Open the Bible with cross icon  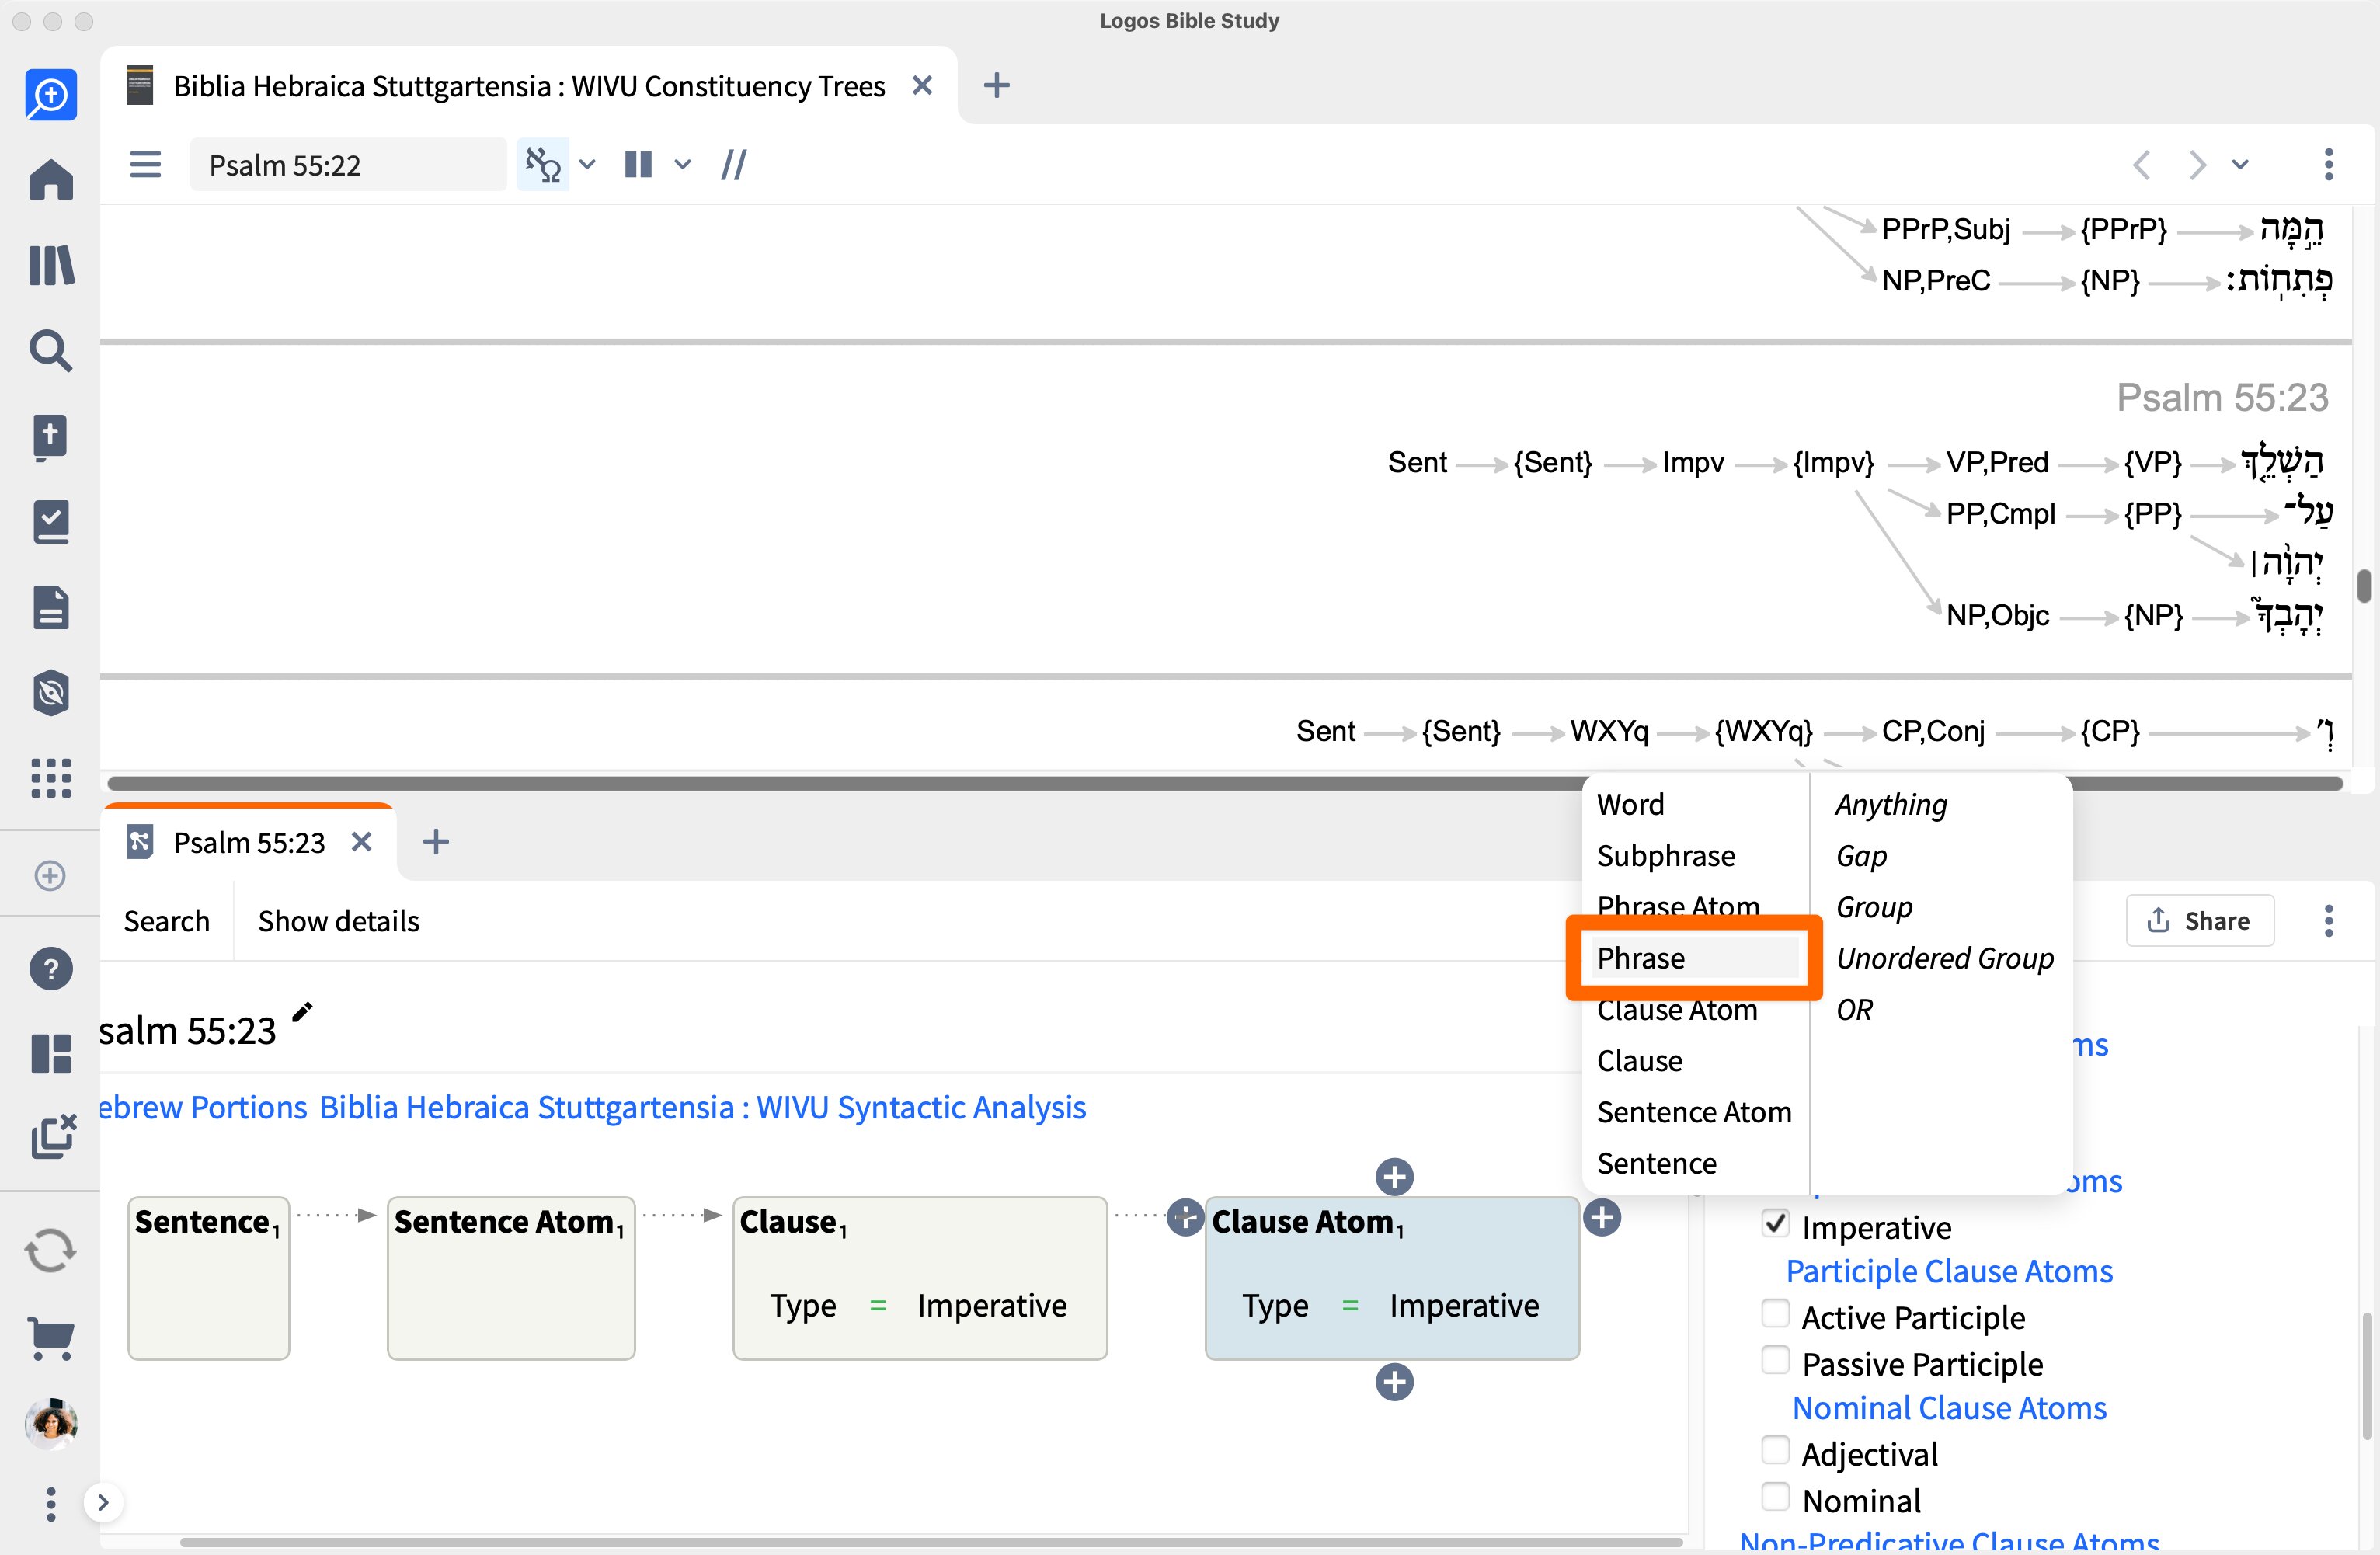point(50,437)
